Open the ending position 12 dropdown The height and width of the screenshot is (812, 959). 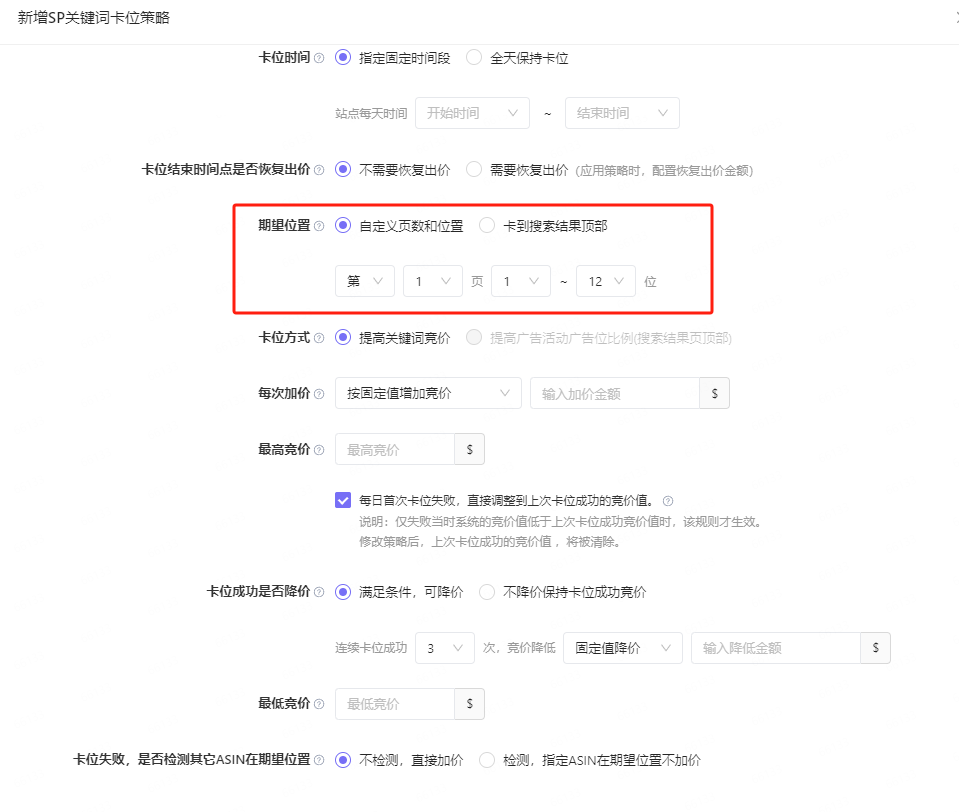tap(606, 281)
